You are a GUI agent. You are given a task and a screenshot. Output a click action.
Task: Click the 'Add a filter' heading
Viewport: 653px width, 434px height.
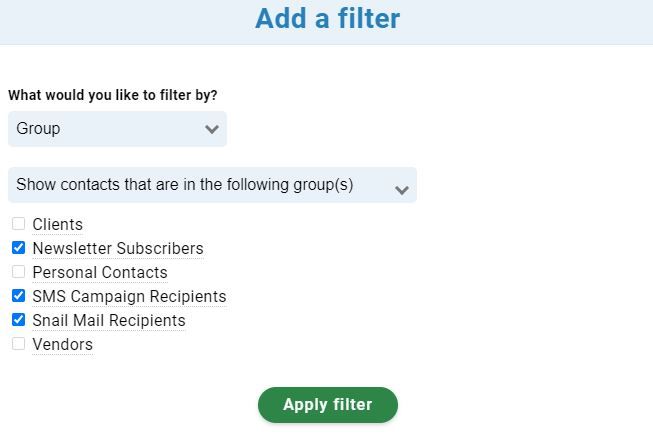328,19
